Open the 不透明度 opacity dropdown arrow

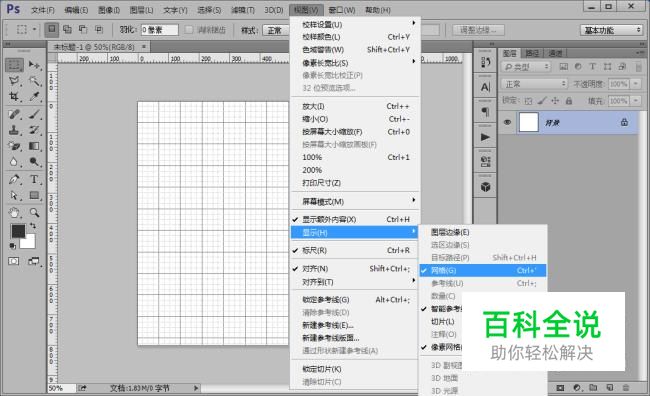click(x=636, y=84)
